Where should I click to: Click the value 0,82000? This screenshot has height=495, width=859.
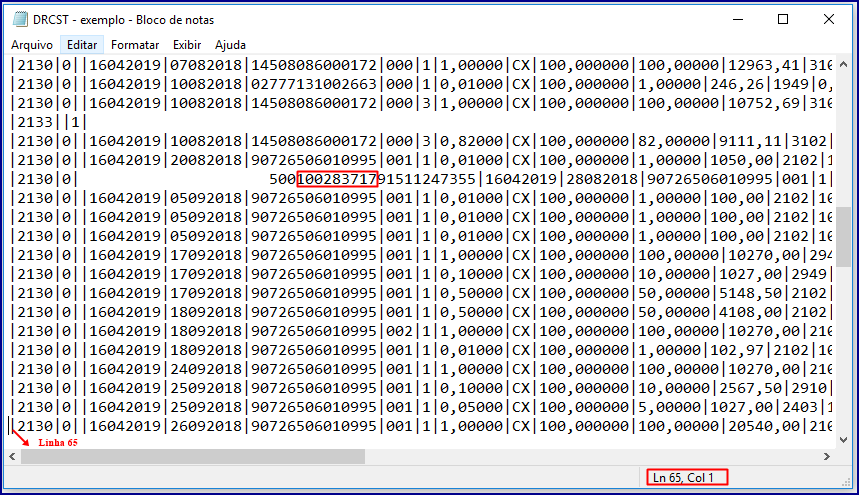click(471, 141)
